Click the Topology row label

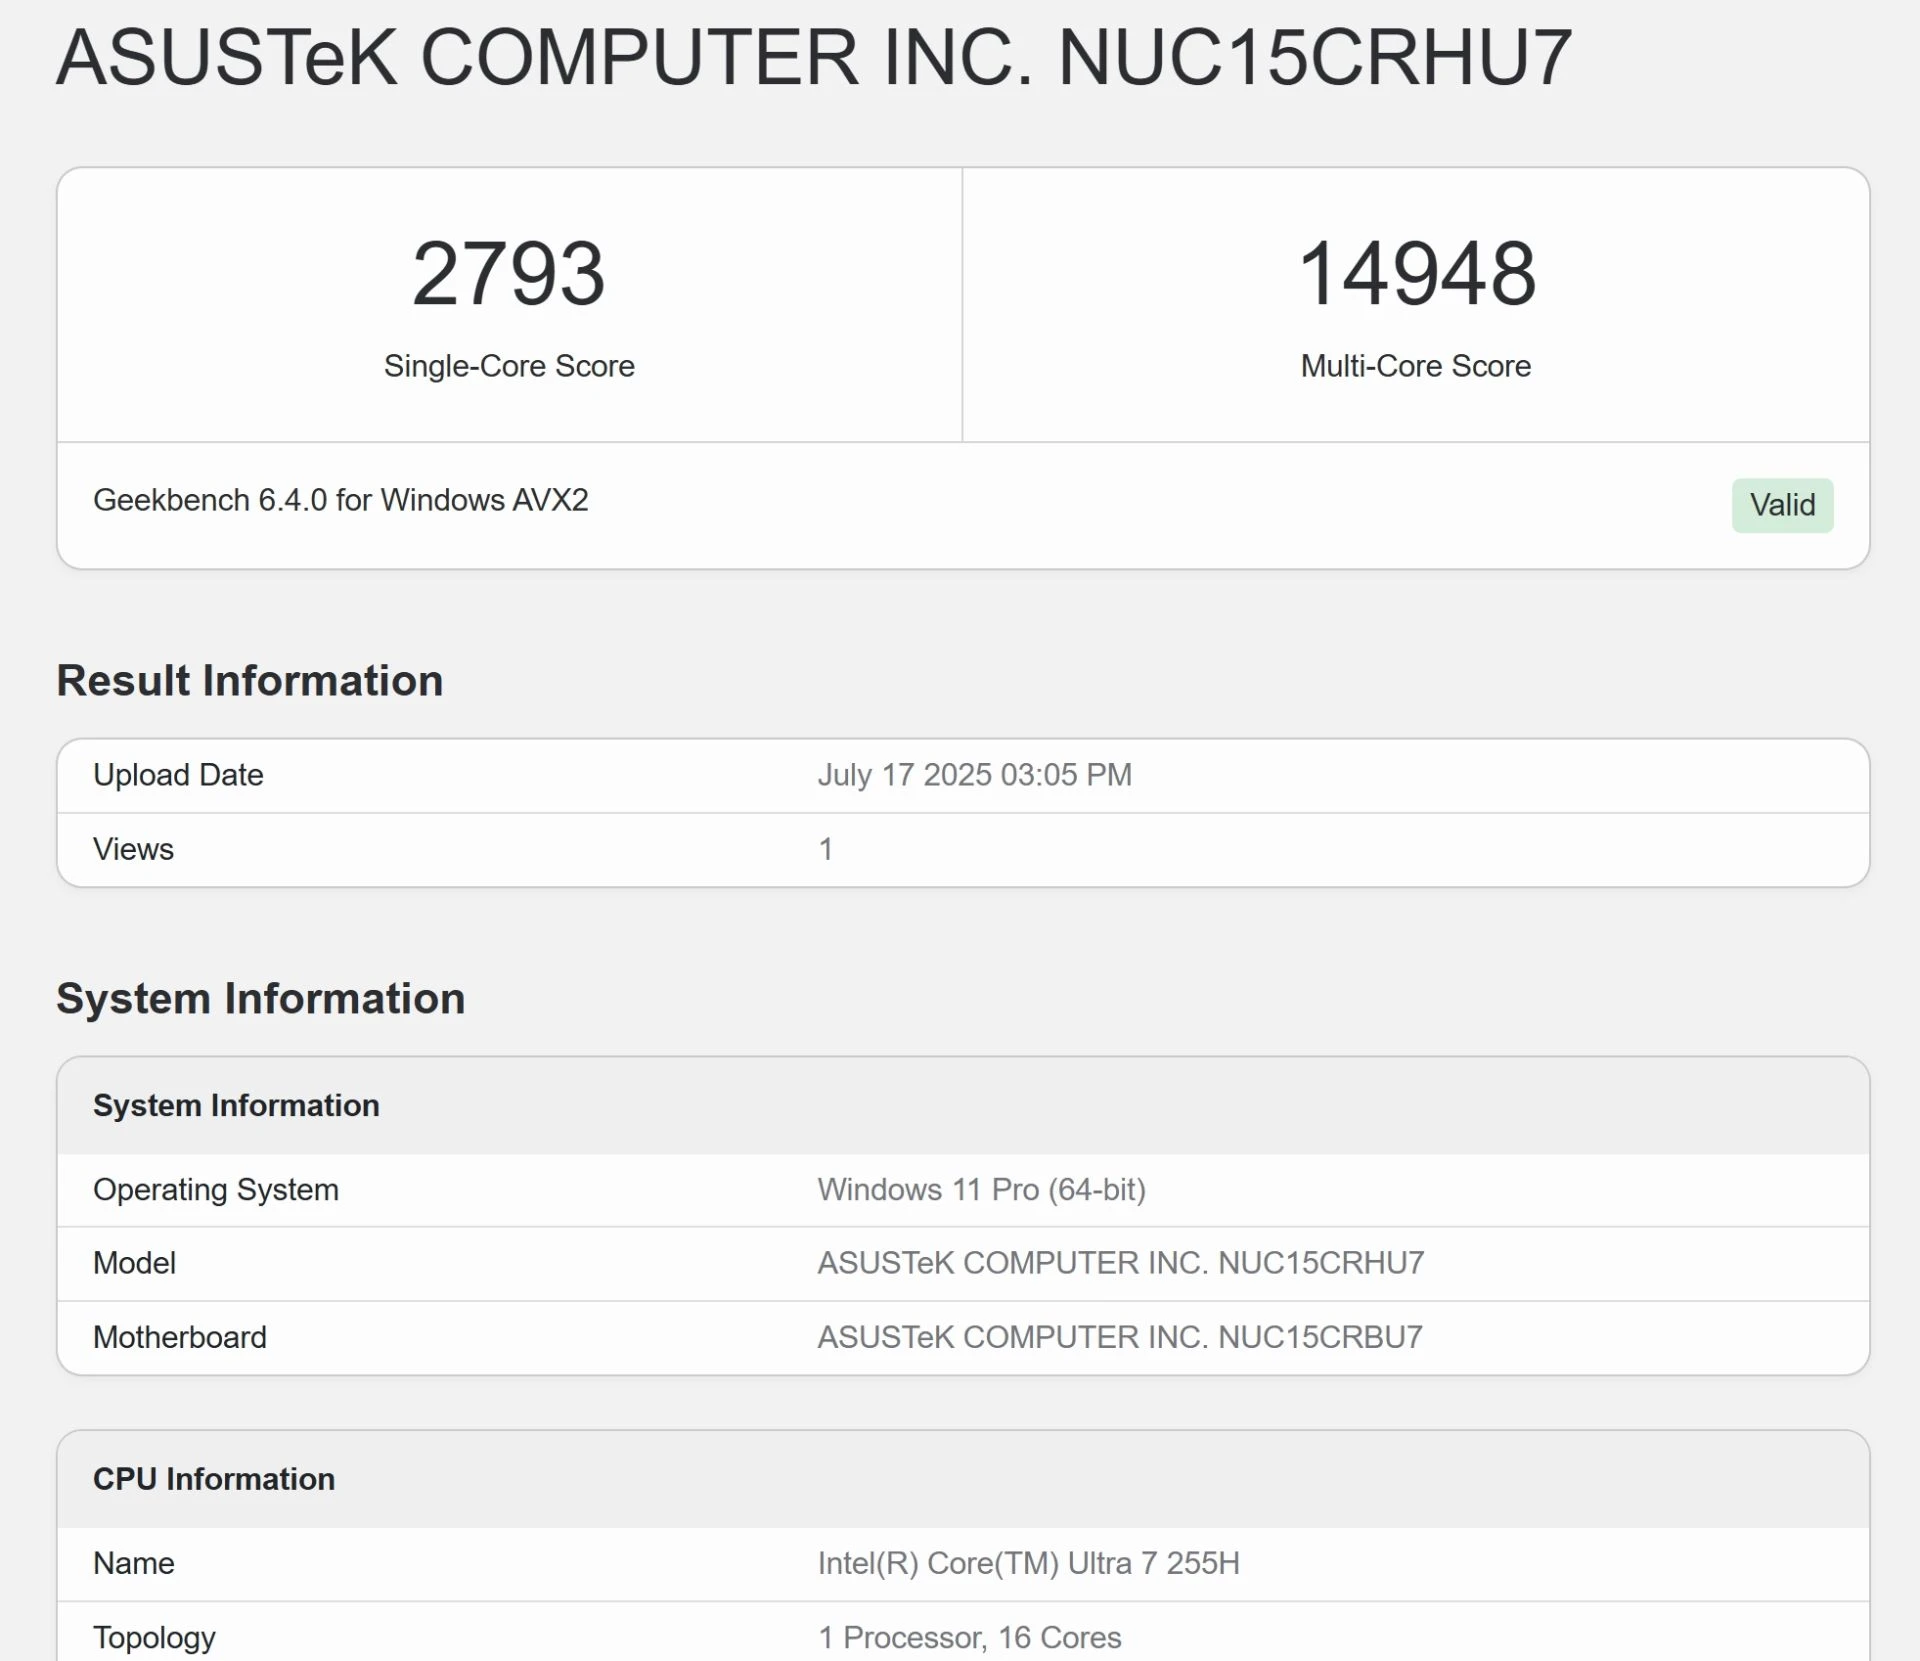pos(154,1637)
